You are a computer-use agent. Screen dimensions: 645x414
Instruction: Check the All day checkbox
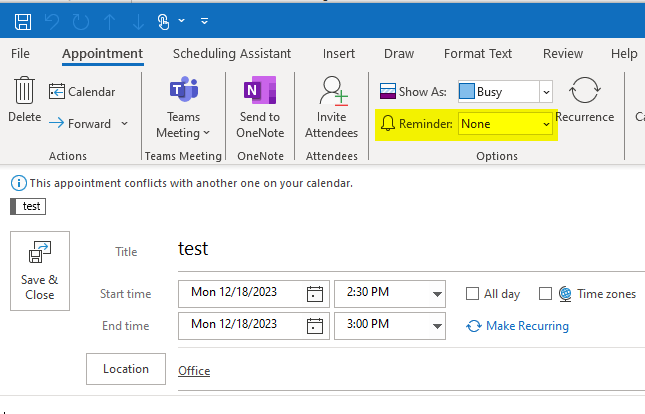472,294
